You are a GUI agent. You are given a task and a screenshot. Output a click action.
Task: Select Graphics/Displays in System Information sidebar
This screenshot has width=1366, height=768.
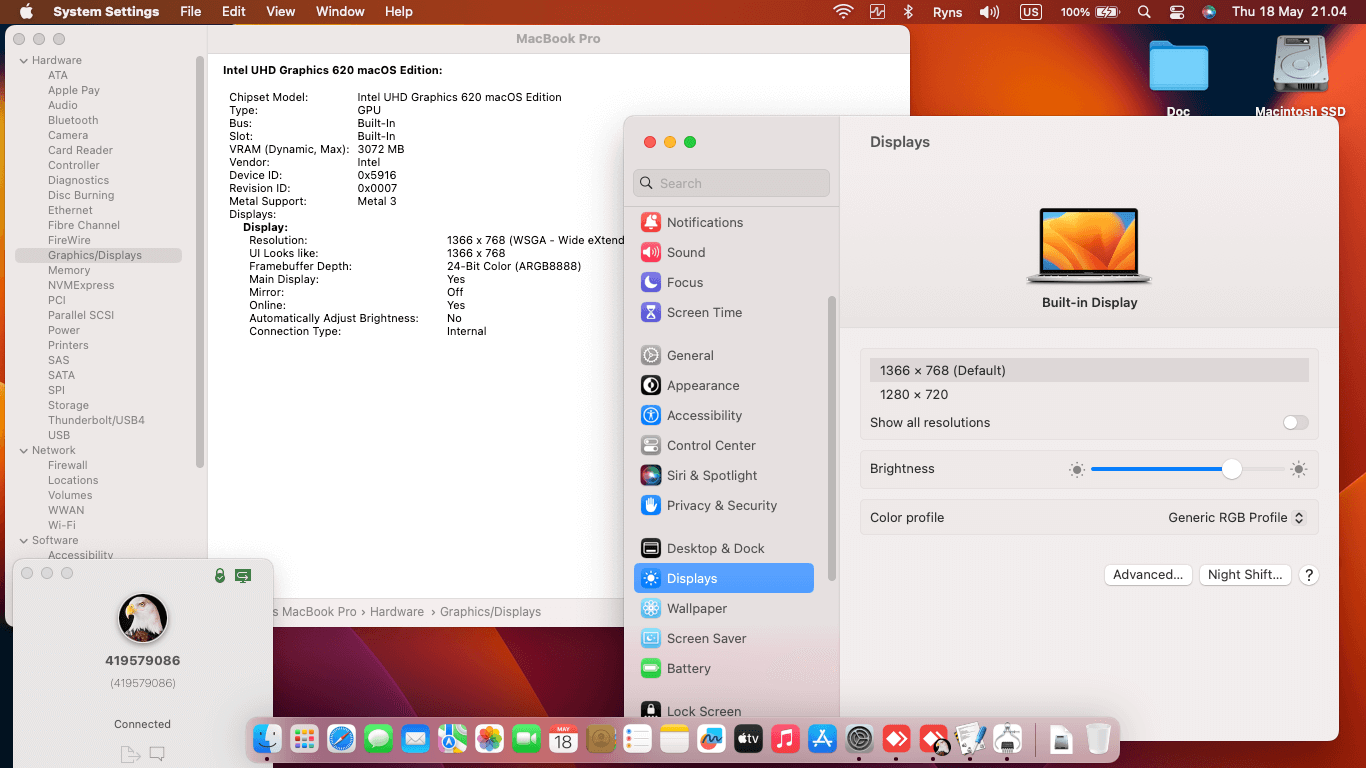click(98, 255)
